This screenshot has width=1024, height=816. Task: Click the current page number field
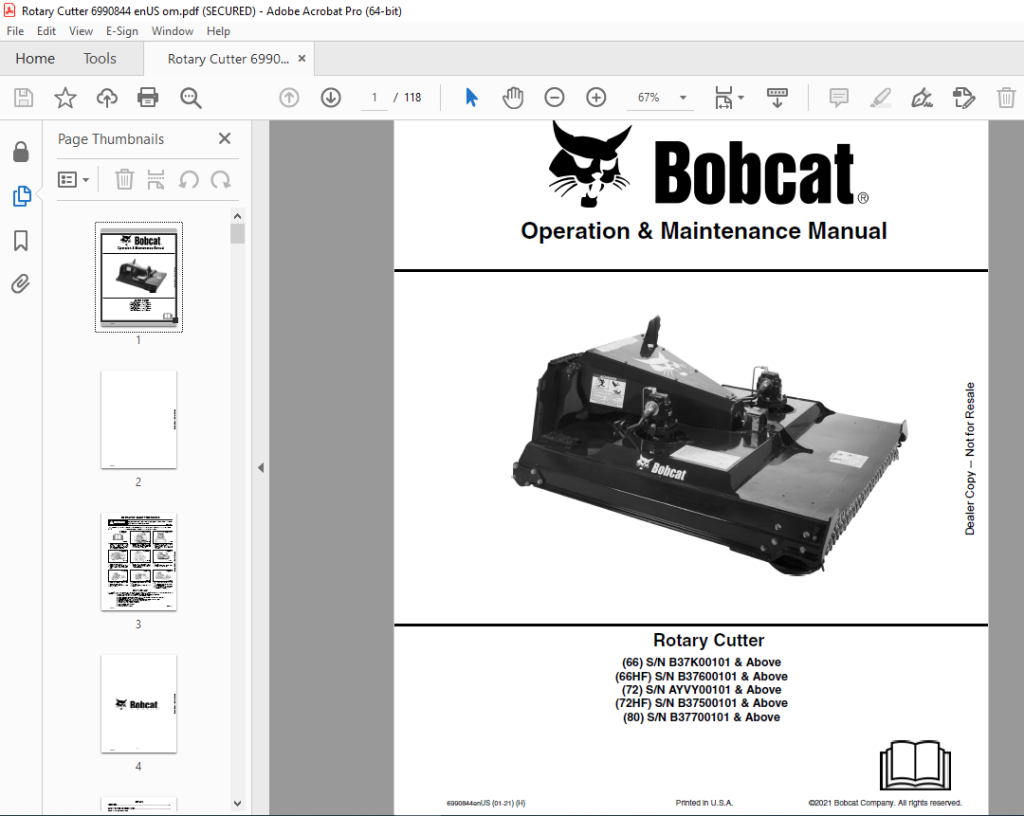click(374, 98)
